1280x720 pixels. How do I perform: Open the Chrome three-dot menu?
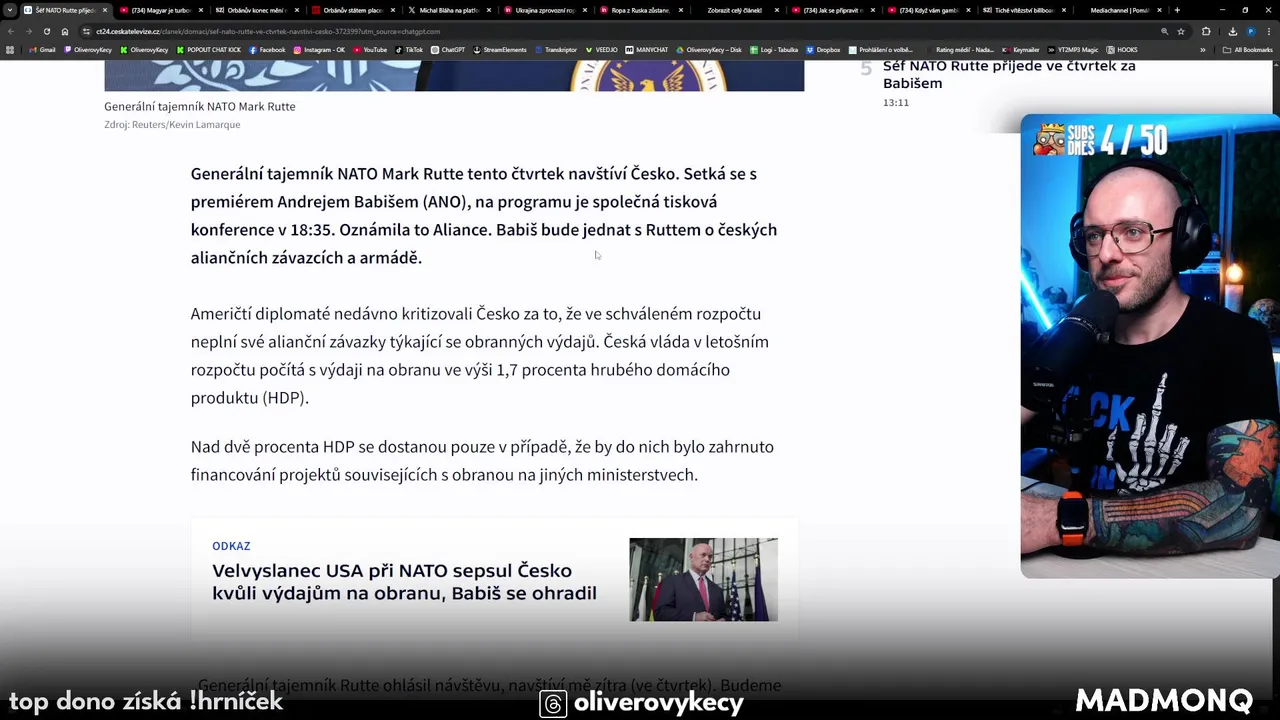(1269, 31)
